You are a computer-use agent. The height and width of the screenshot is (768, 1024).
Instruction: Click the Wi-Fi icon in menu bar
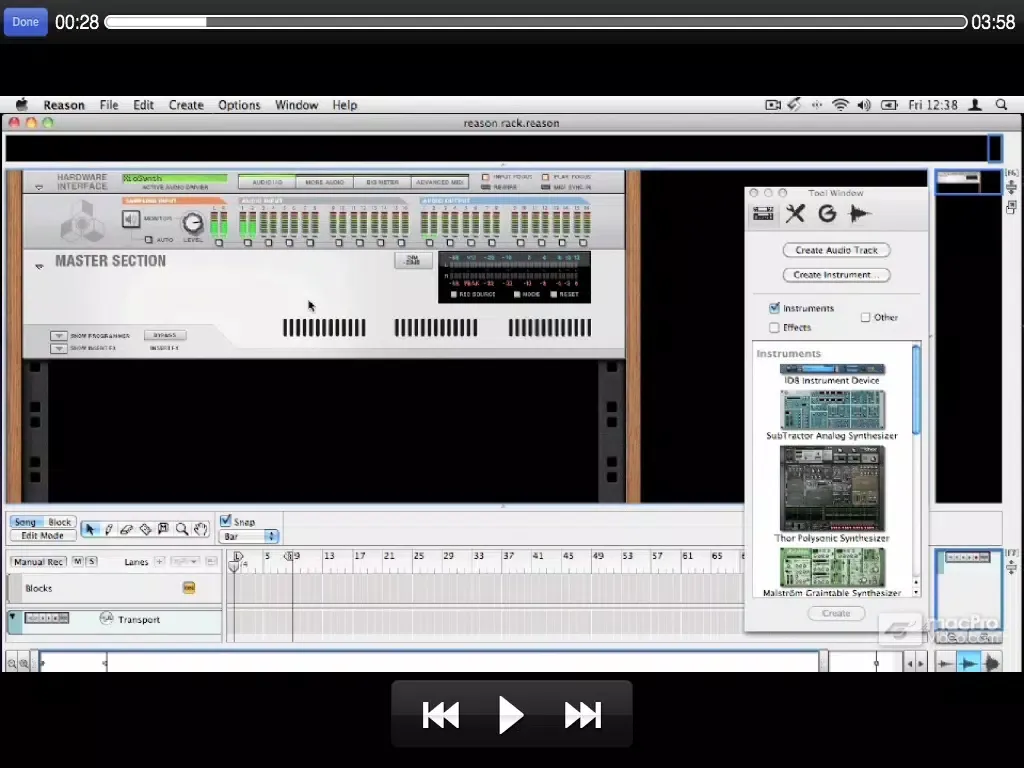pos(840,104)
